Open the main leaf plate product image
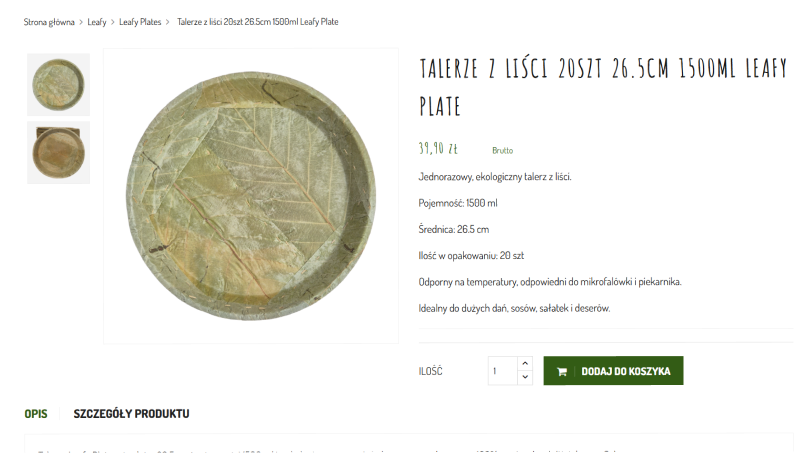The width and height of the screenshot is (809, 453). pyautogui.click(x=251, y=196)
